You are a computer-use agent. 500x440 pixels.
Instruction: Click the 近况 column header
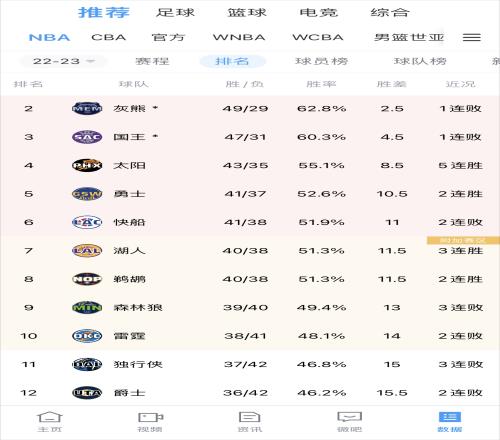point(460,84)
